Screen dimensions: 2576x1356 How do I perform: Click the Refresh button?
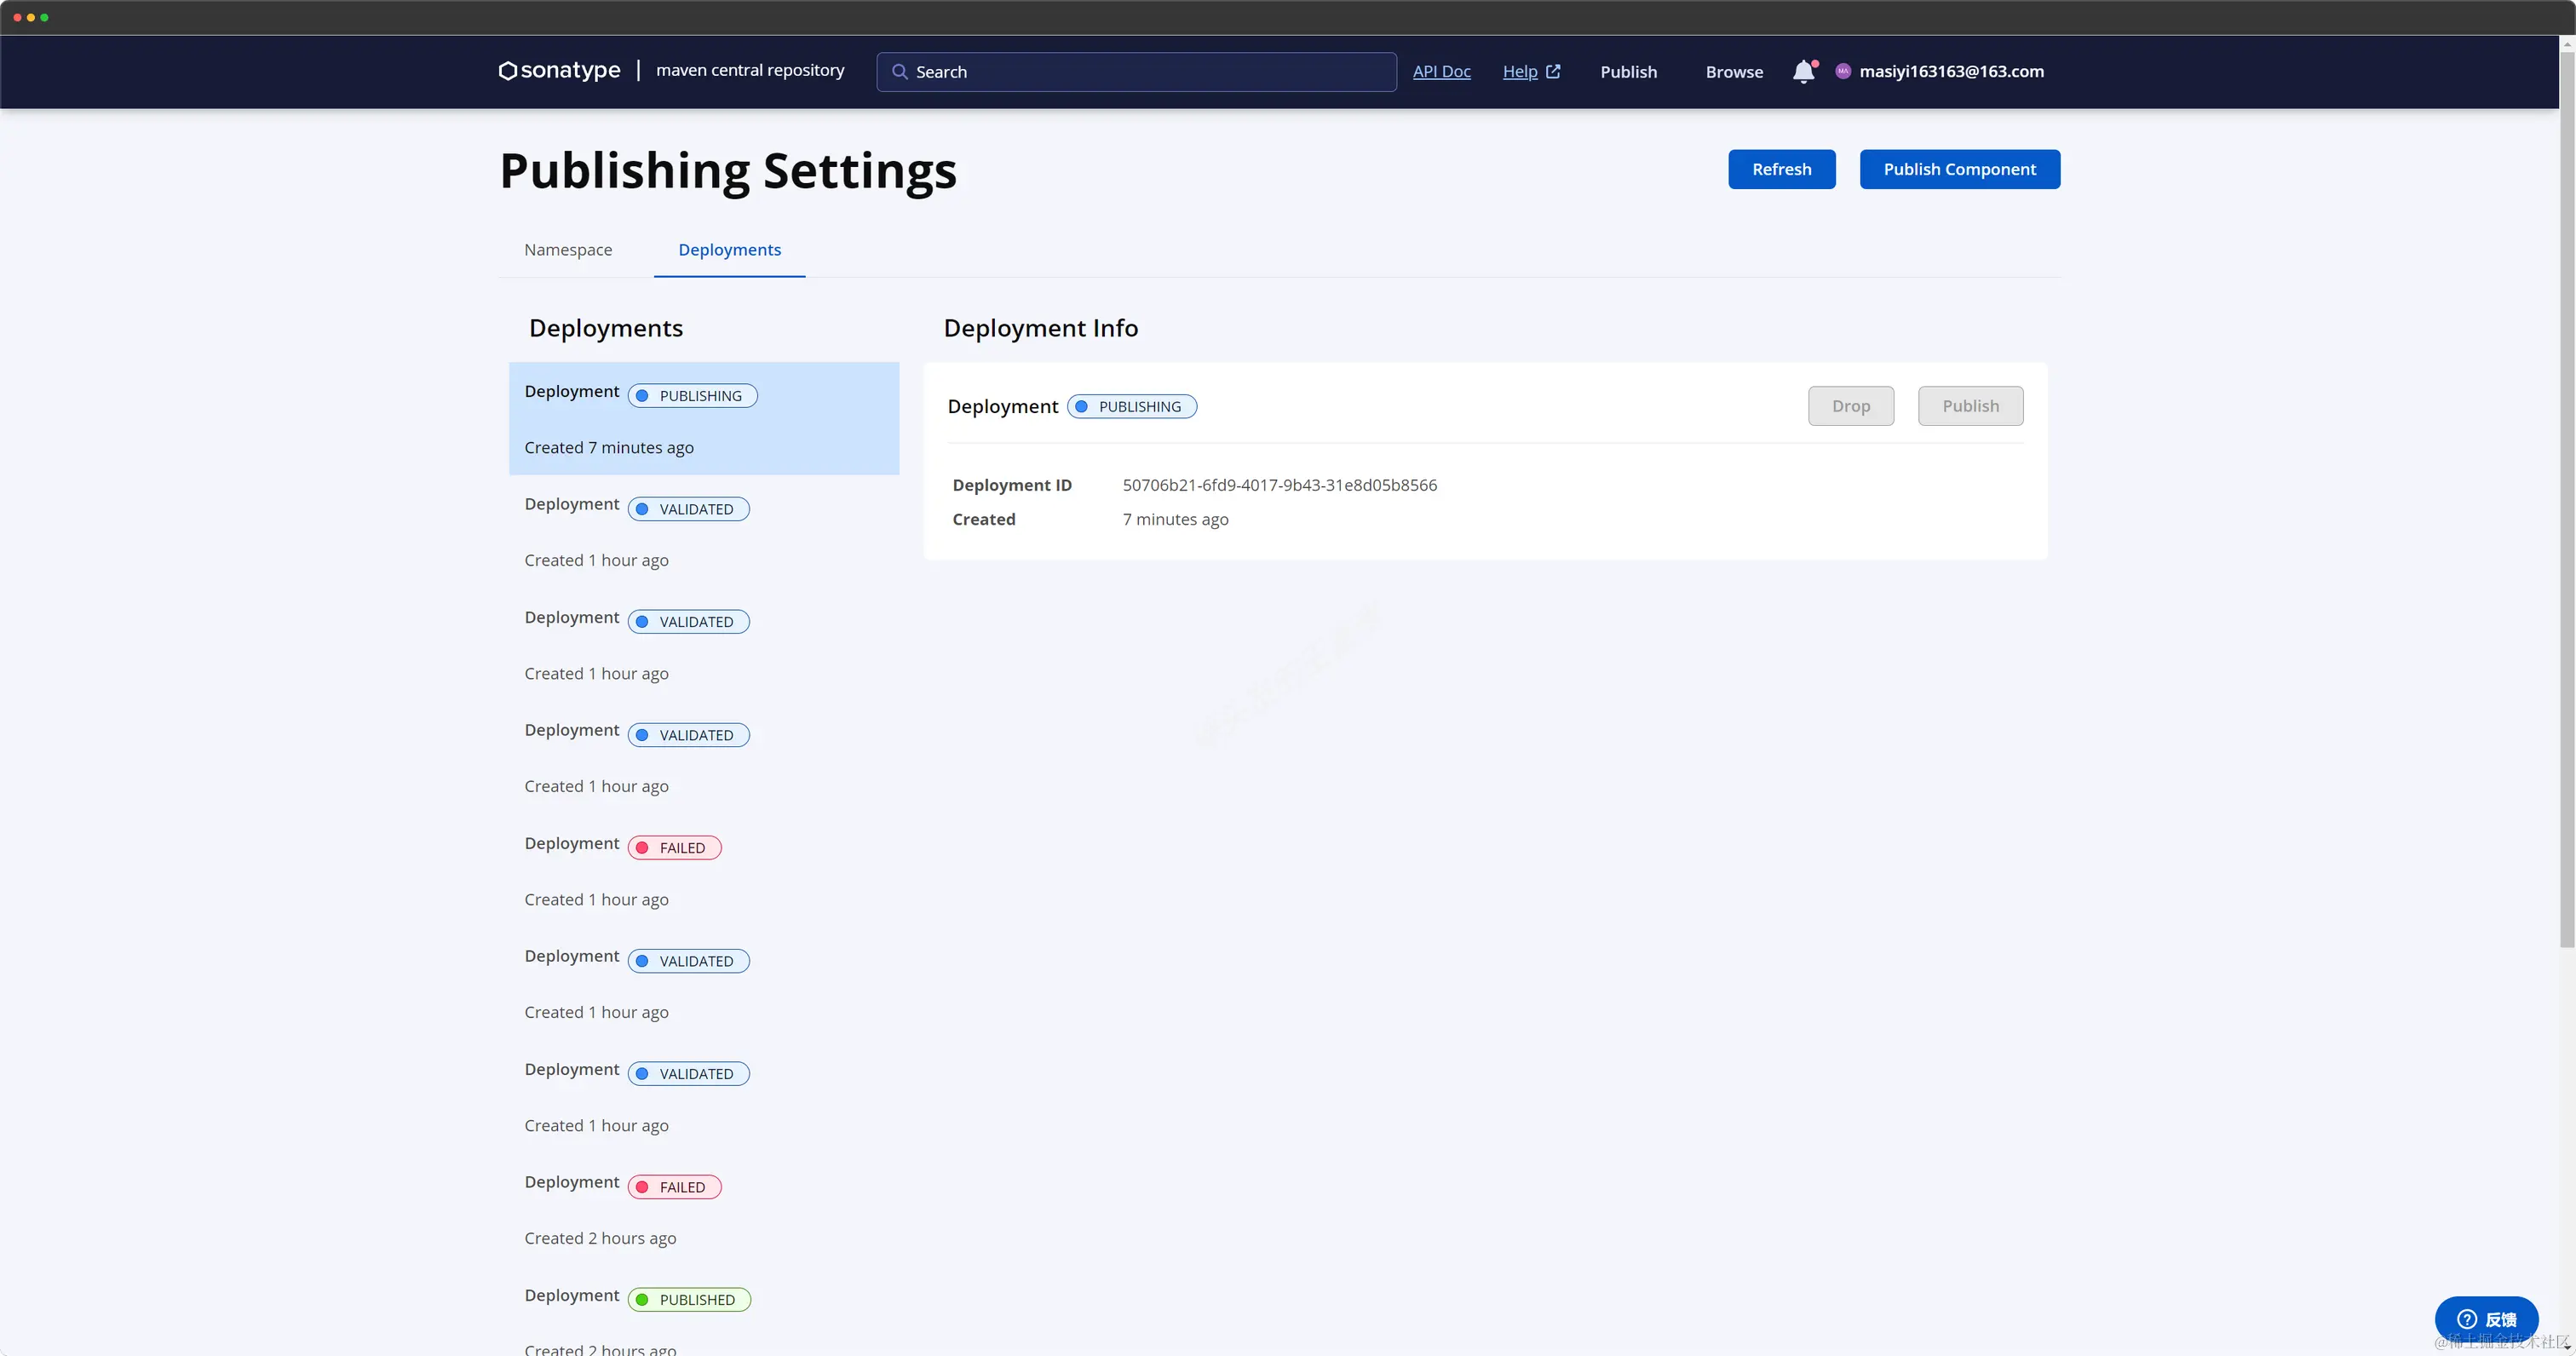1781,169
